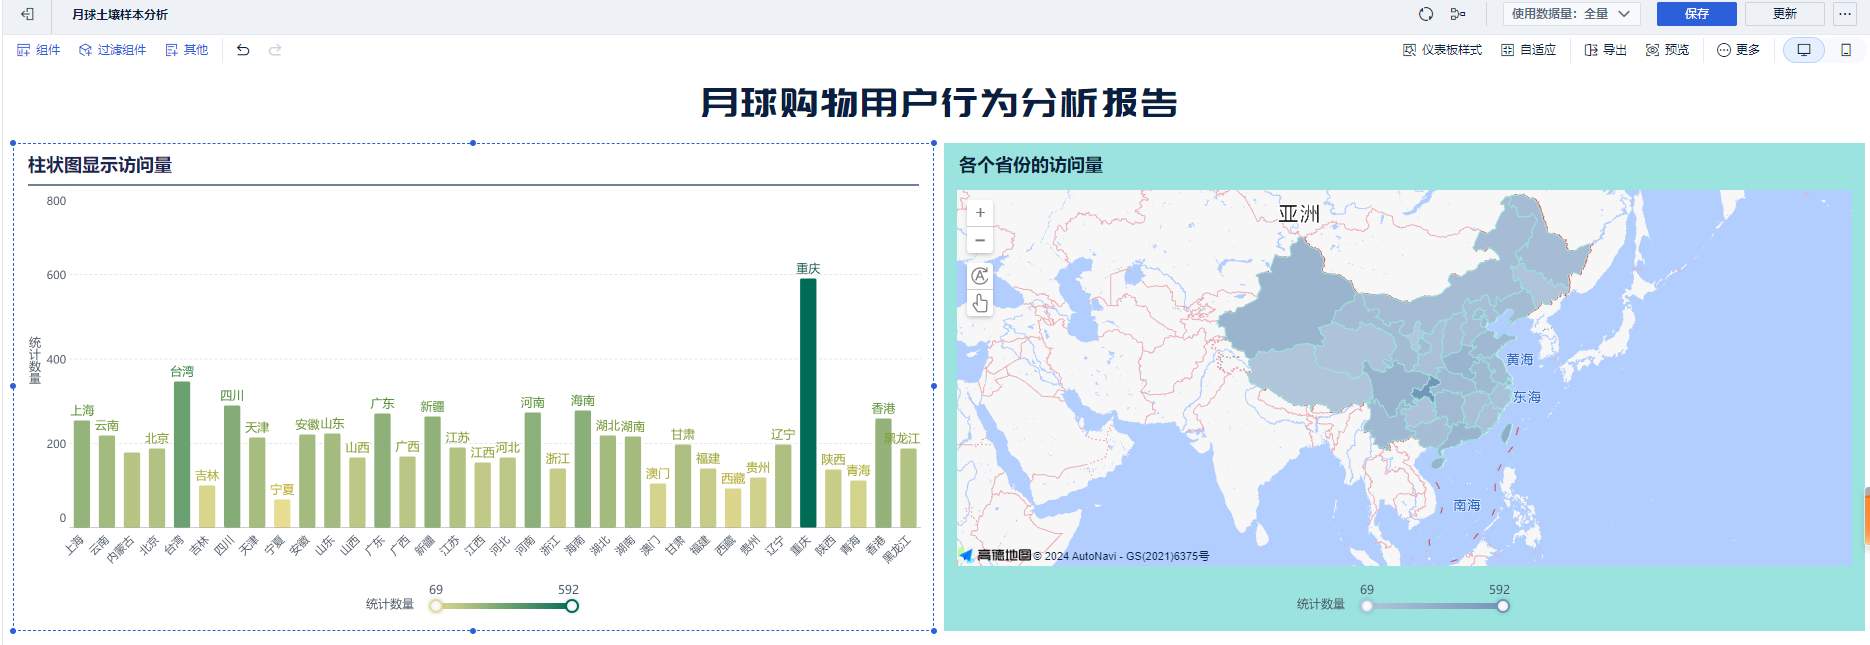Click bar chart legend left slider handle 69

[436, 606]
